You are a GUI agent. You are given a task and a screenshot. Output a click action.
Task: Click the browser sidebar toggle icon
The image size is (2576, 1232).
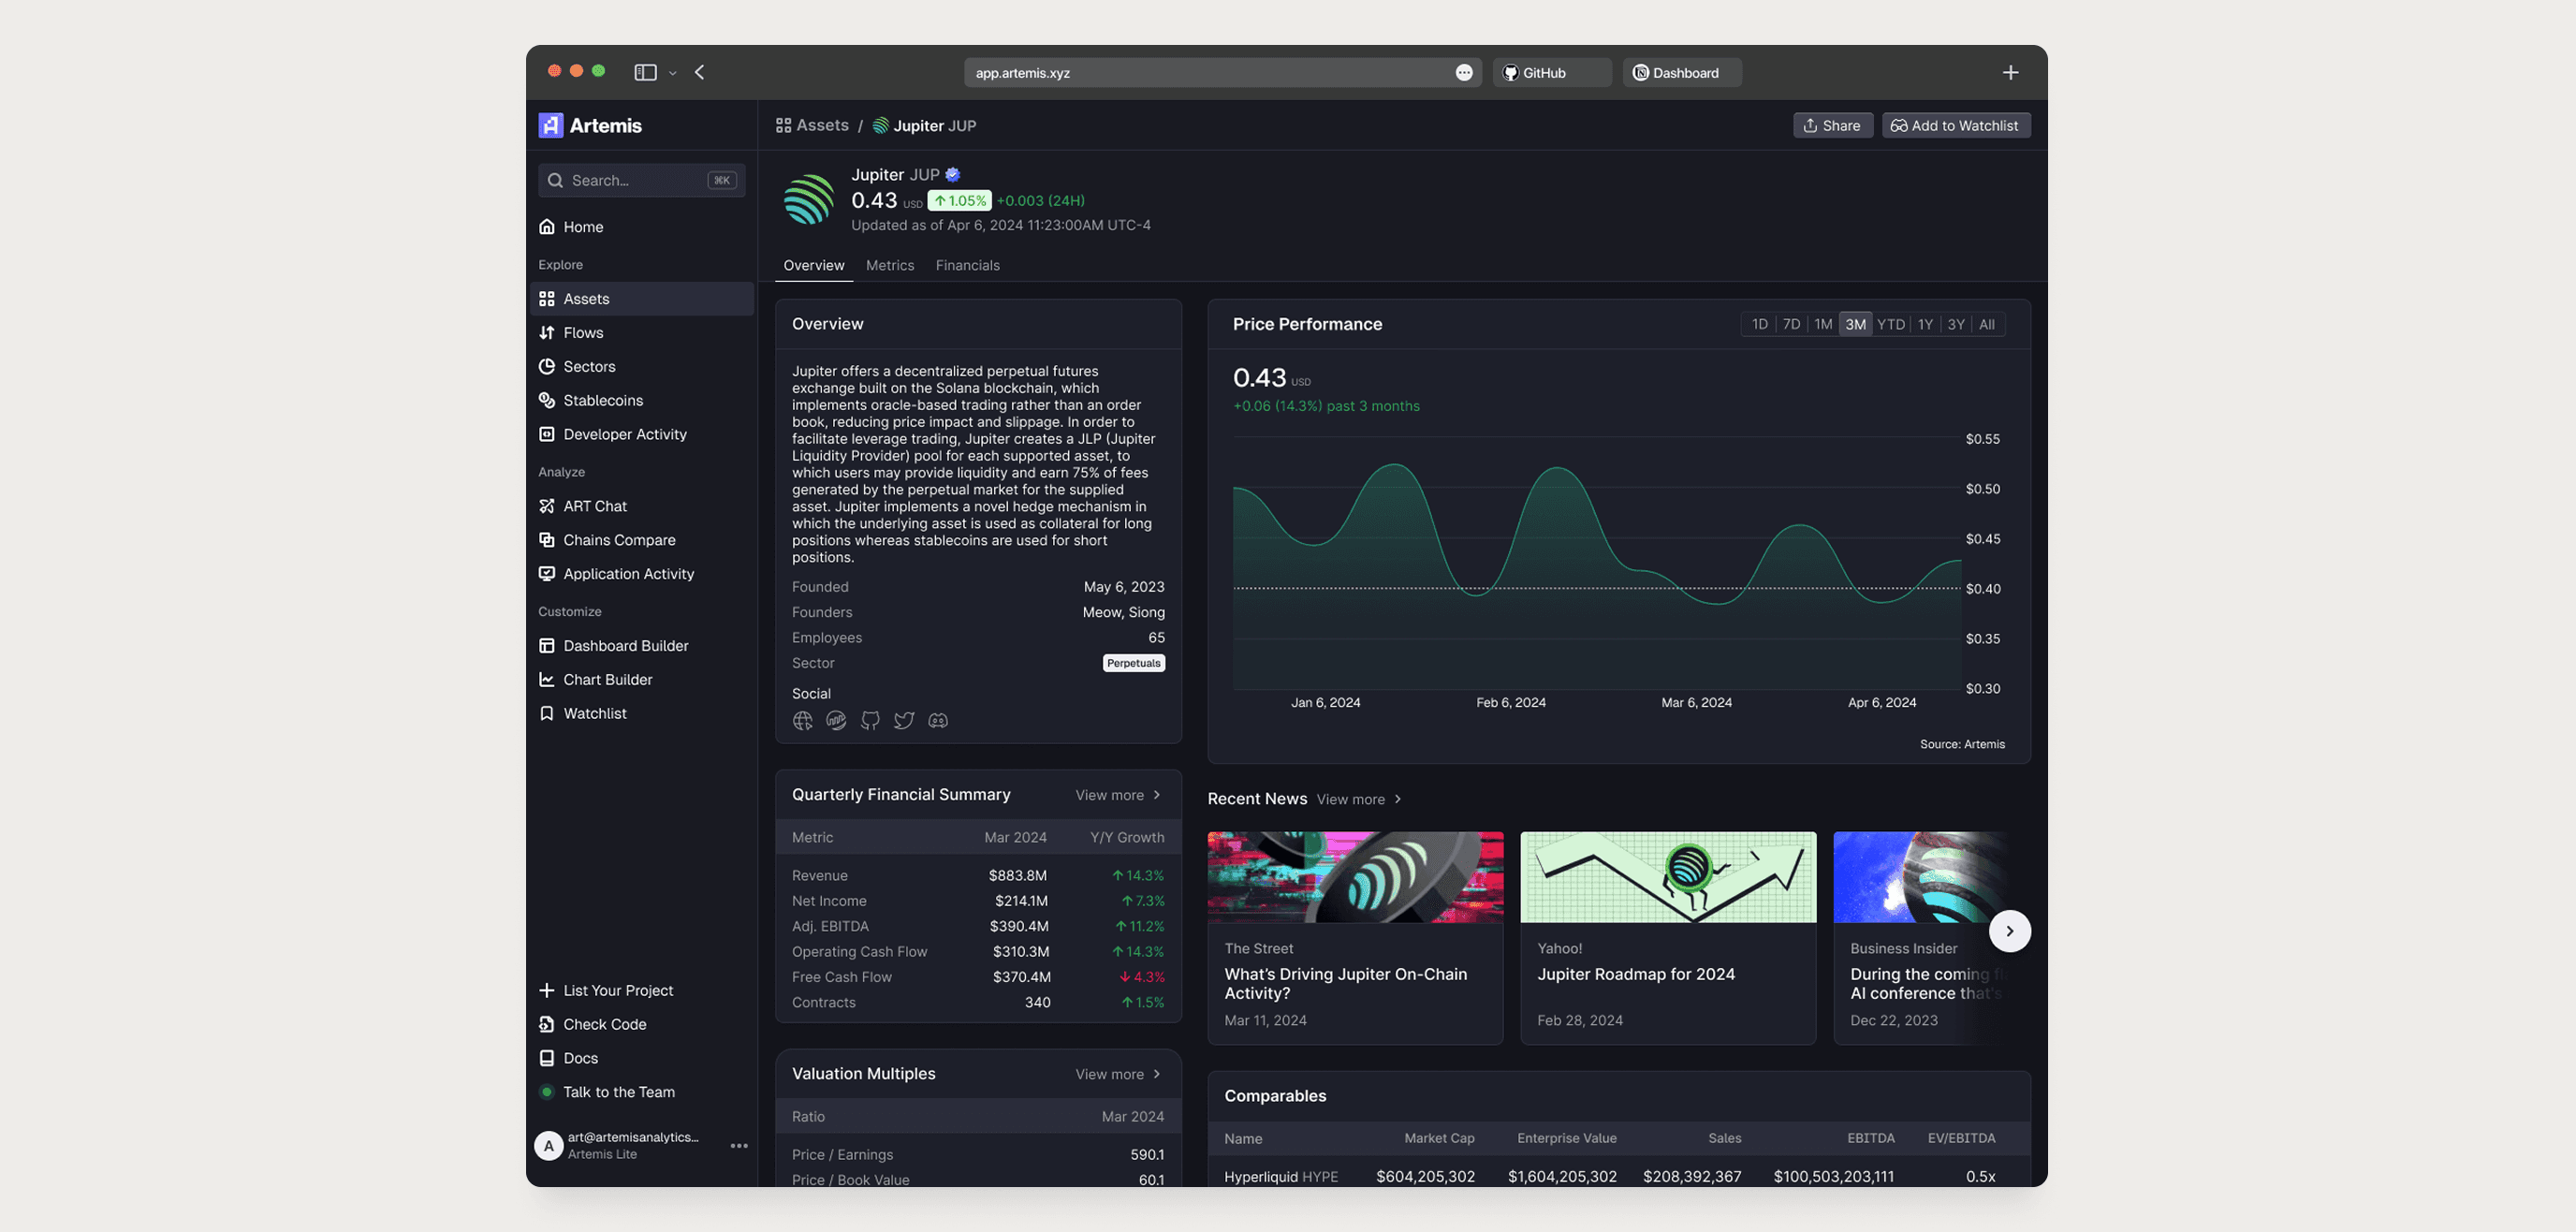click(x=645, y=72)
